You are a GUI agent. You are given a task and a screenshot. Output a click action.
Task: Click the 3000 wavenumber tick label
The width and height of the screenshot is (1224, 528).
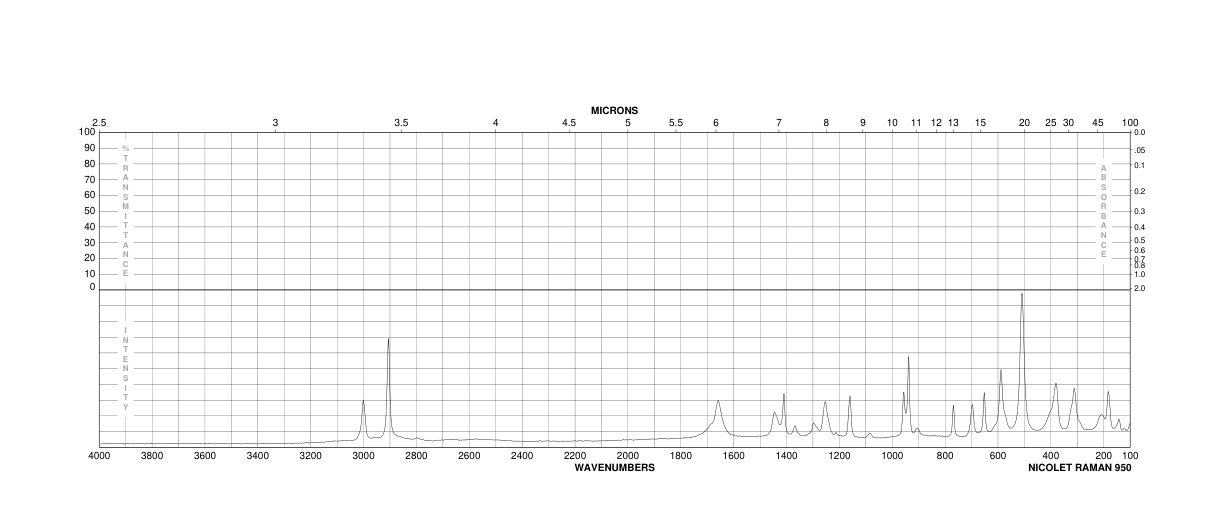point(363,456)
